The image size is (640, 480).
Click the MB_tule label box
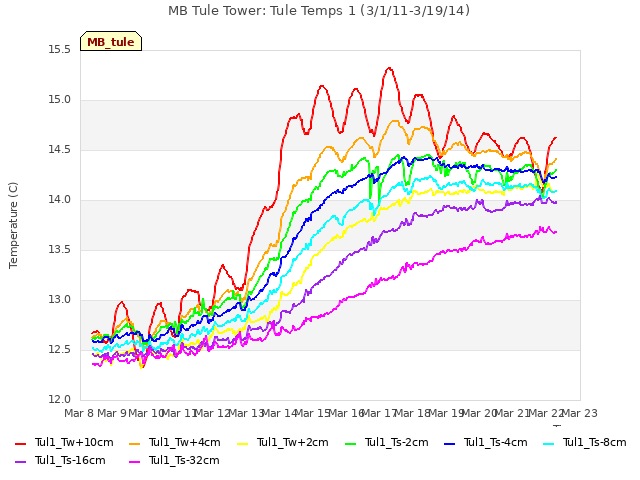[111, 41]
